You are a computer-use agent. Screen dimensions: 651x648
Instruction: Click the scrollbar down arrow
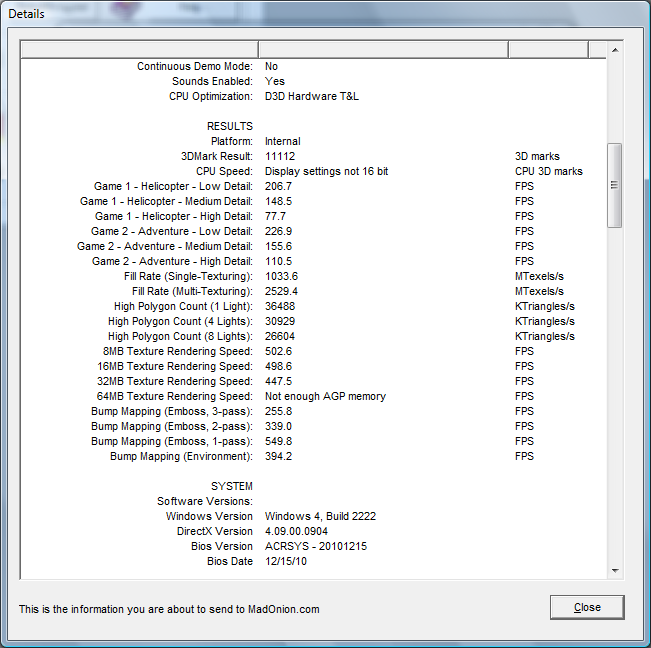tap(615, 570)
